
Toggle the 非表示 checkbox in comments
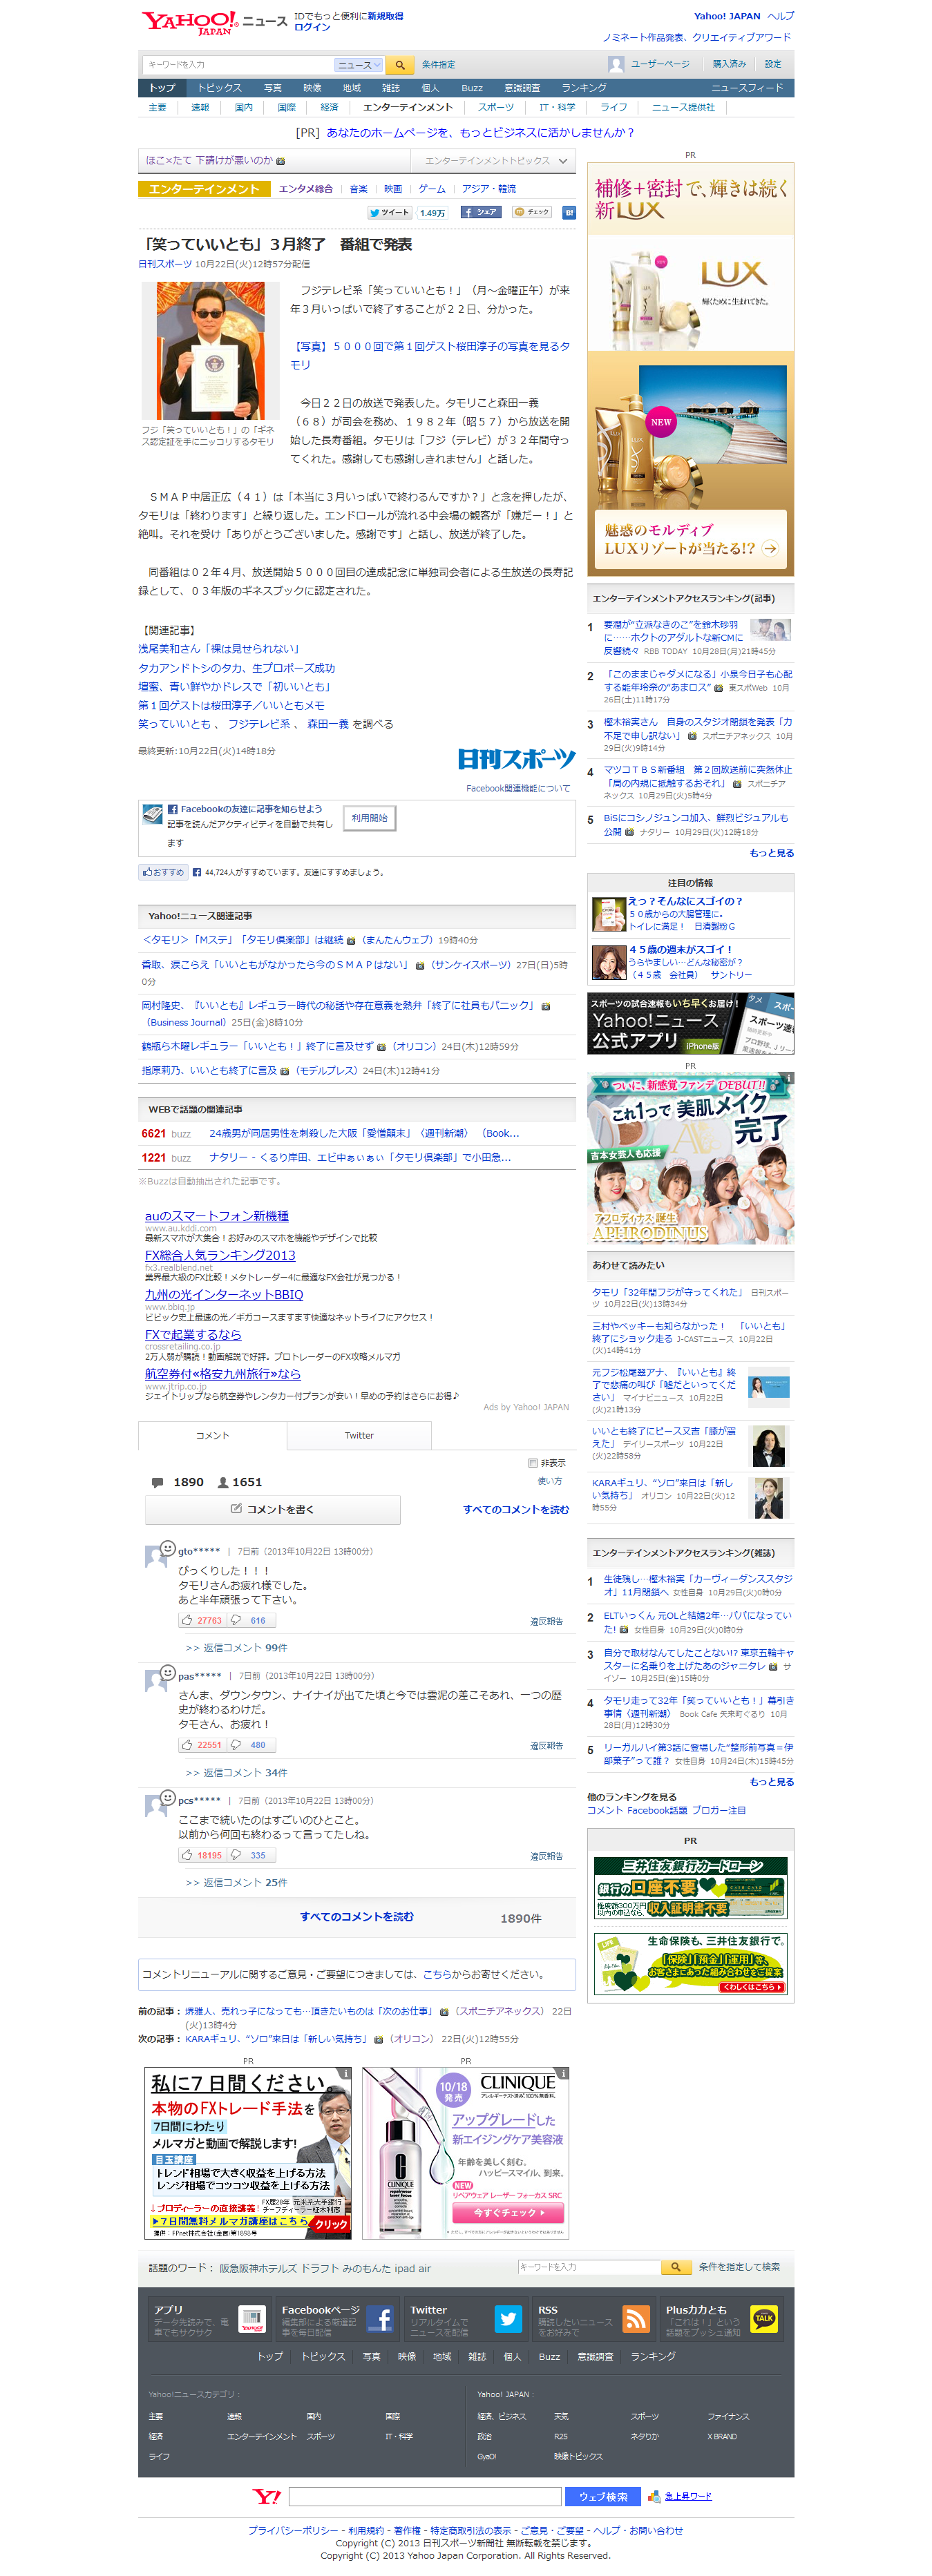pos(533,1463)
